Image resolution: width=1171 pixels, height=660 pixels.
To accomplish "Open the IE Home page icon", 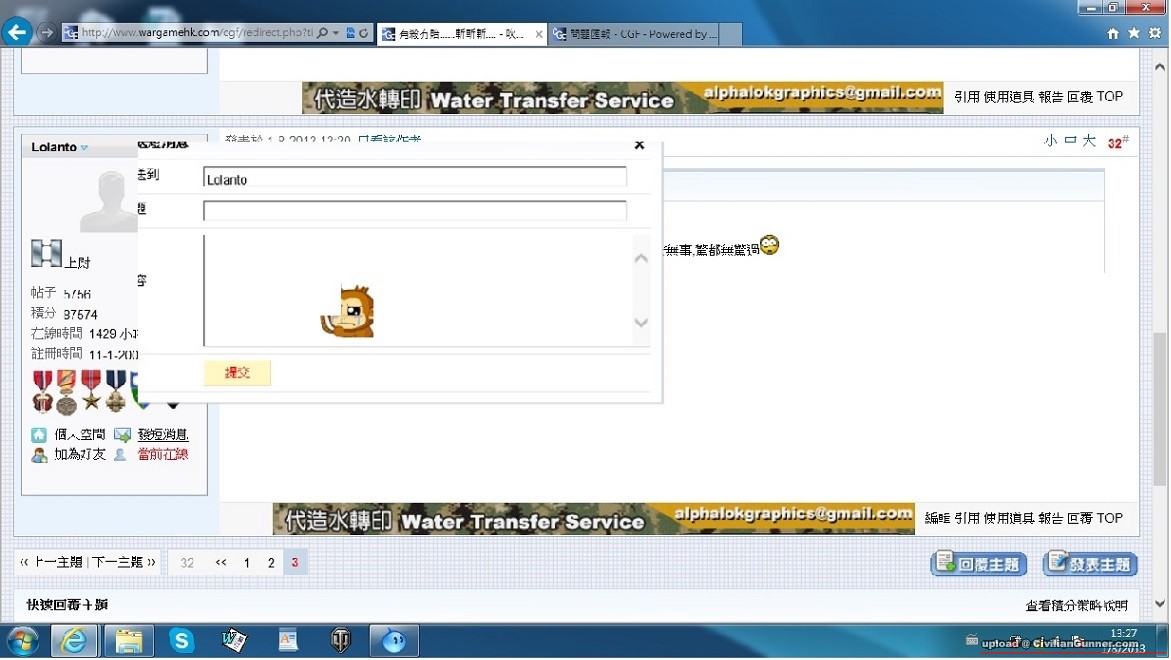I will pos(1113,33).
